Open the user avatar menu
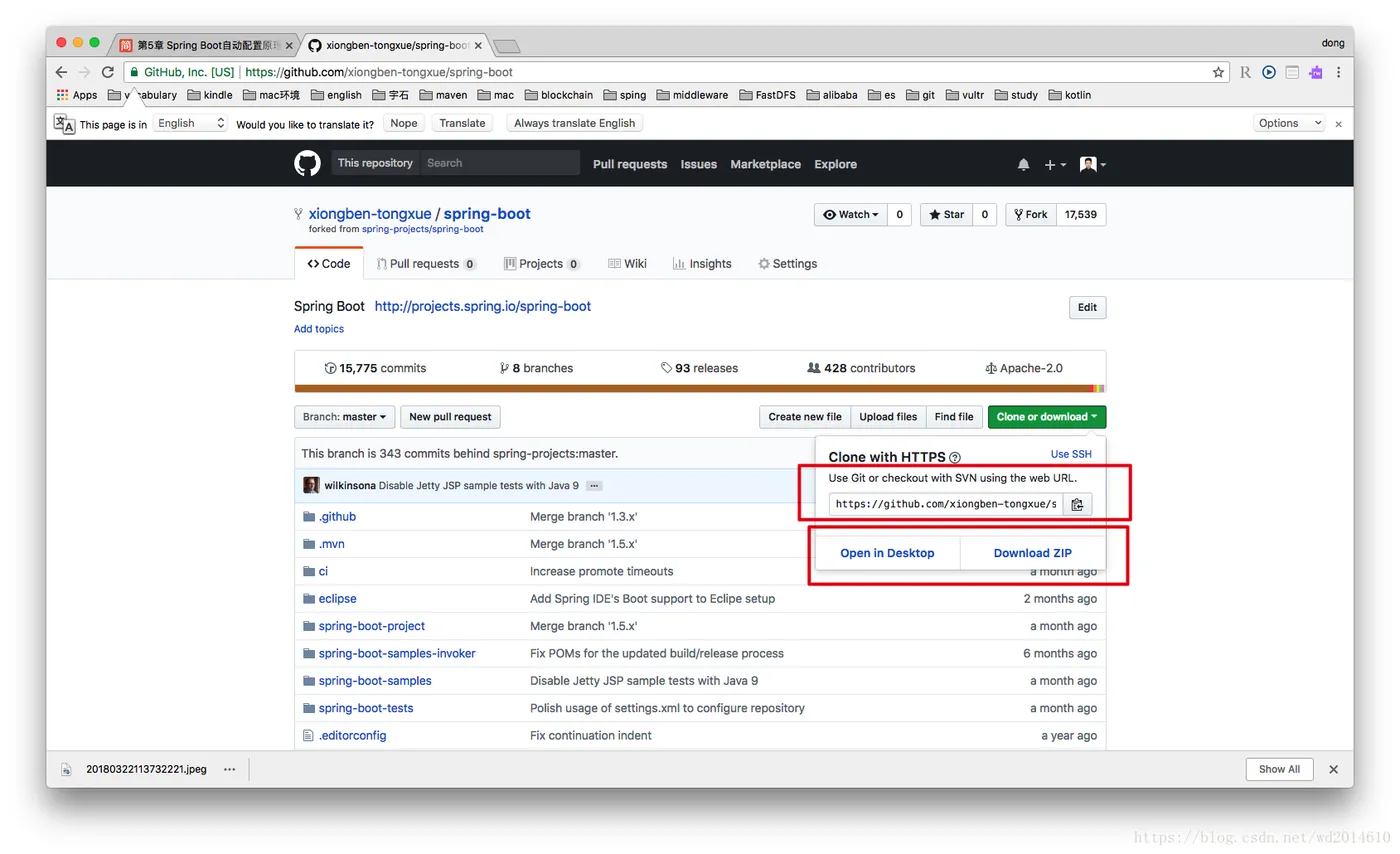This screenshot has width=1400, height=854. coord(1093,164)
